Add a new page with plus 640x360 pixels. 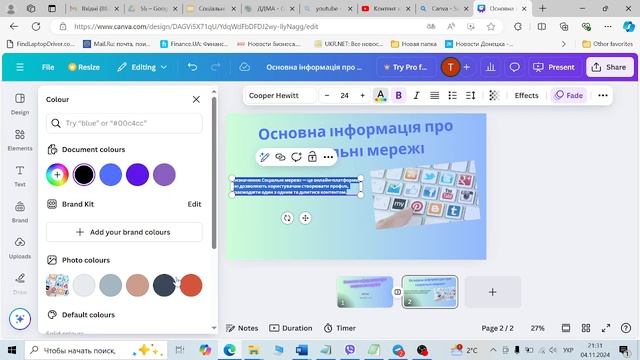click(x=492, y=292)
